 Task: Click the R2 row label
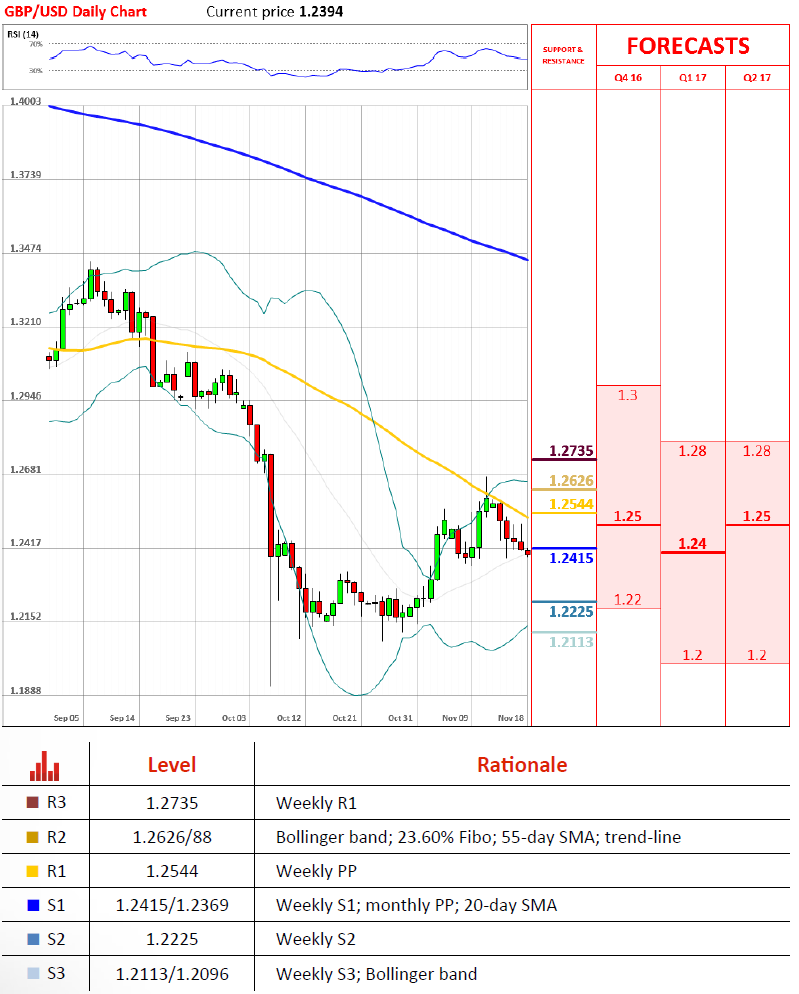tap(56, 837)
